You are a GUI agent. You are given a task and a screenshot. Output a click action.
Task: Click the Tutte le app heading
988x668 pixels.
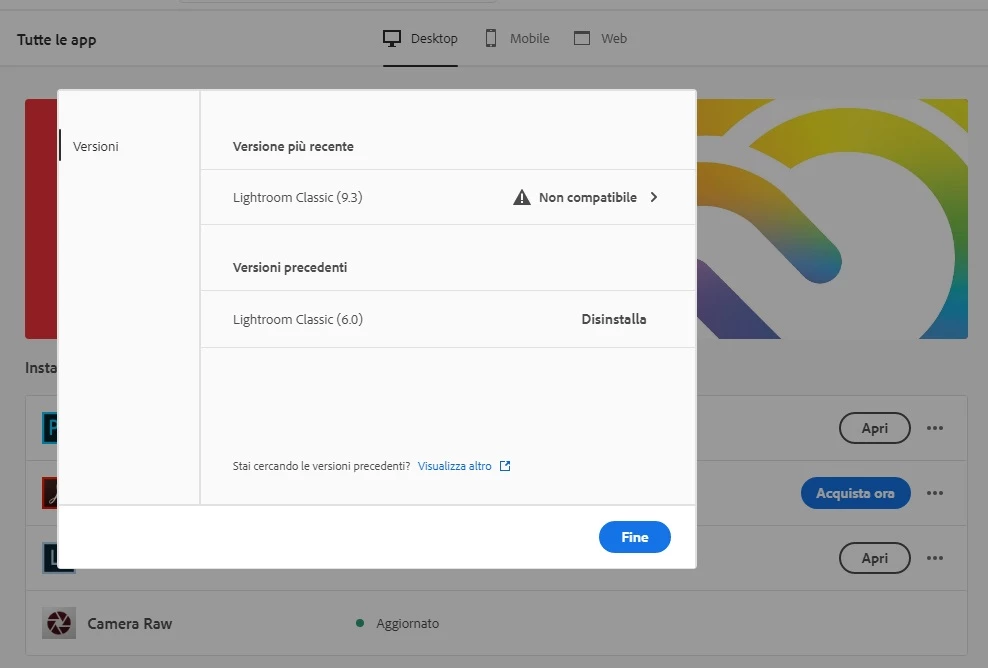point(57,40)
